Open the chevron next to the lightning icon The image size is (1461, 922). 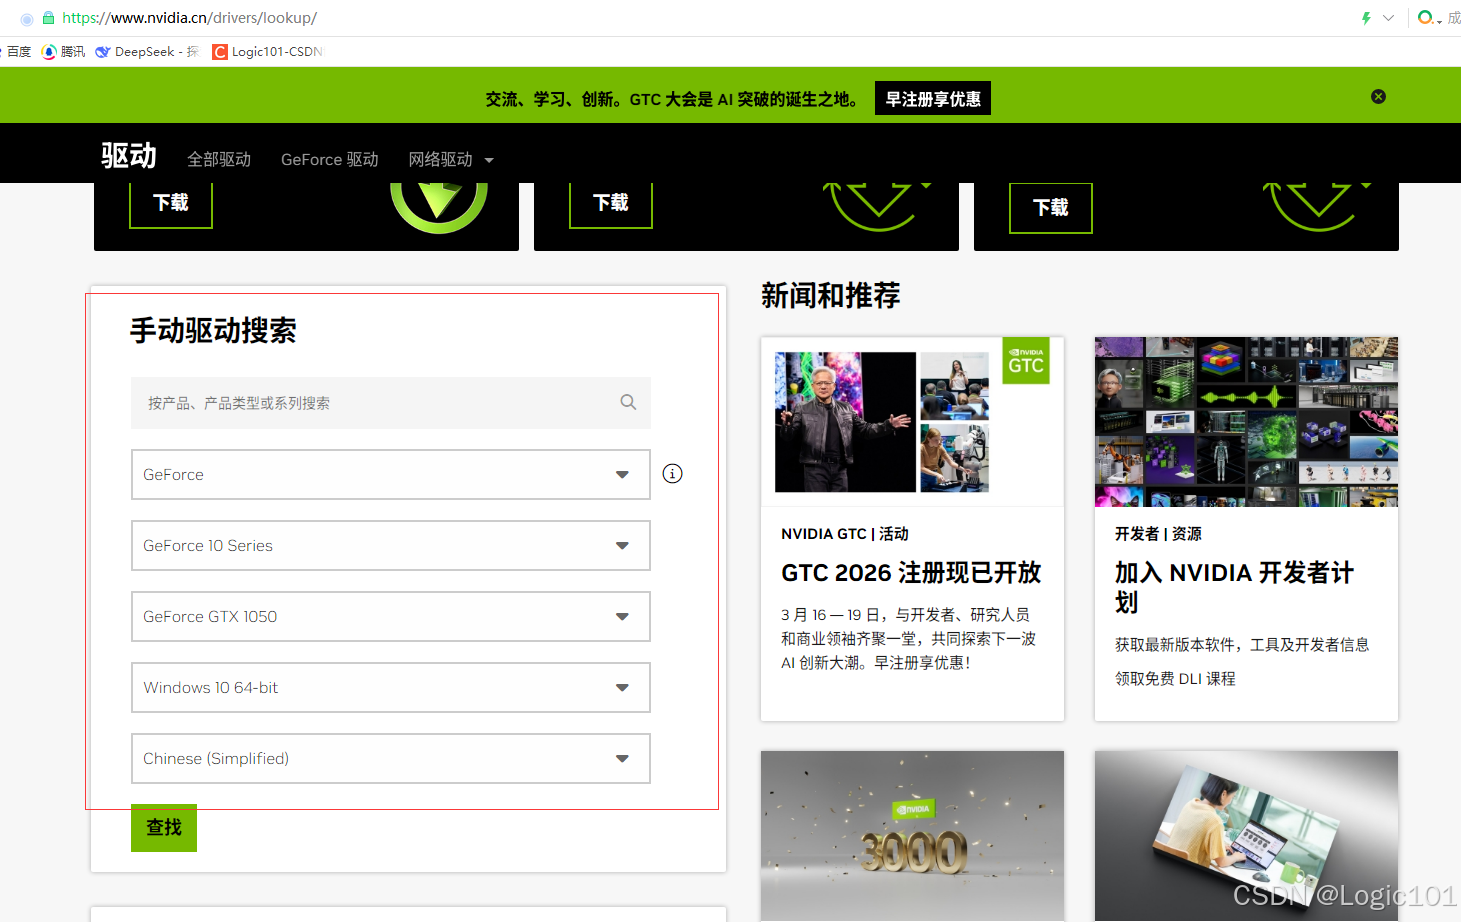coord(1388,18)
